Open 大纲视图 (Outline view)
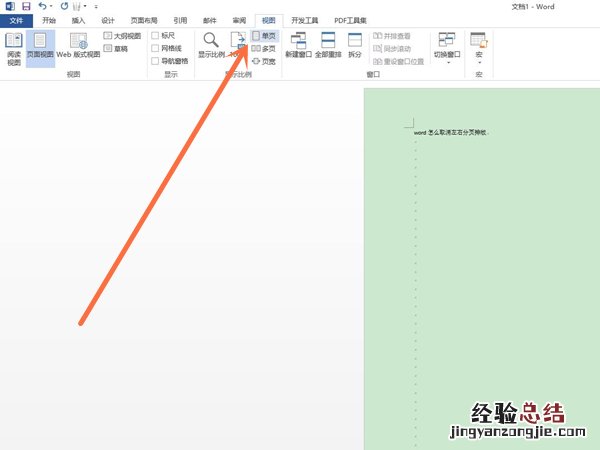The height and width of the screenshot is (450, 600). pyautogui.click(x=122, y=36)
